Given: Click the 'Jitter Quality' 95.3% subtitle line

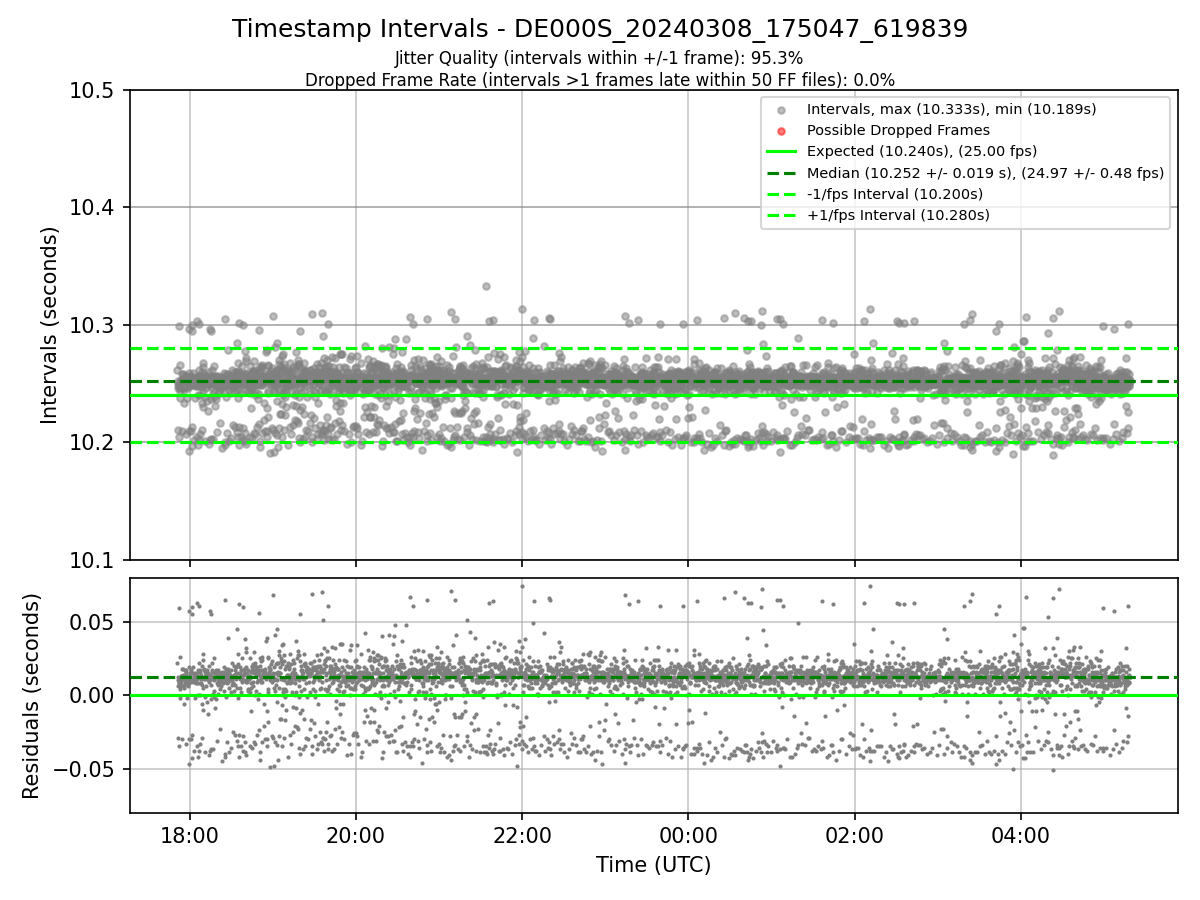Looking at the screenshot, I should click(600, 59).
